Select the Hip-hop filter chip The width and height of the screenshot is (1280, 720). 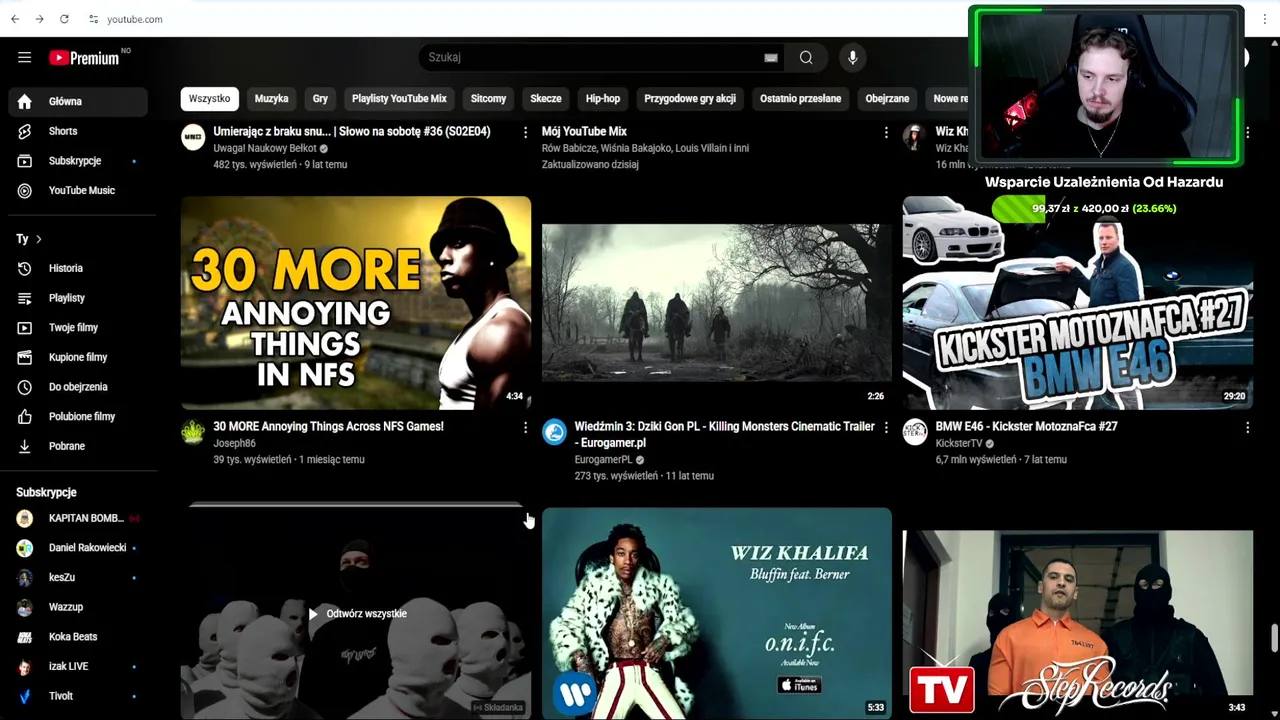coord(603,98)
